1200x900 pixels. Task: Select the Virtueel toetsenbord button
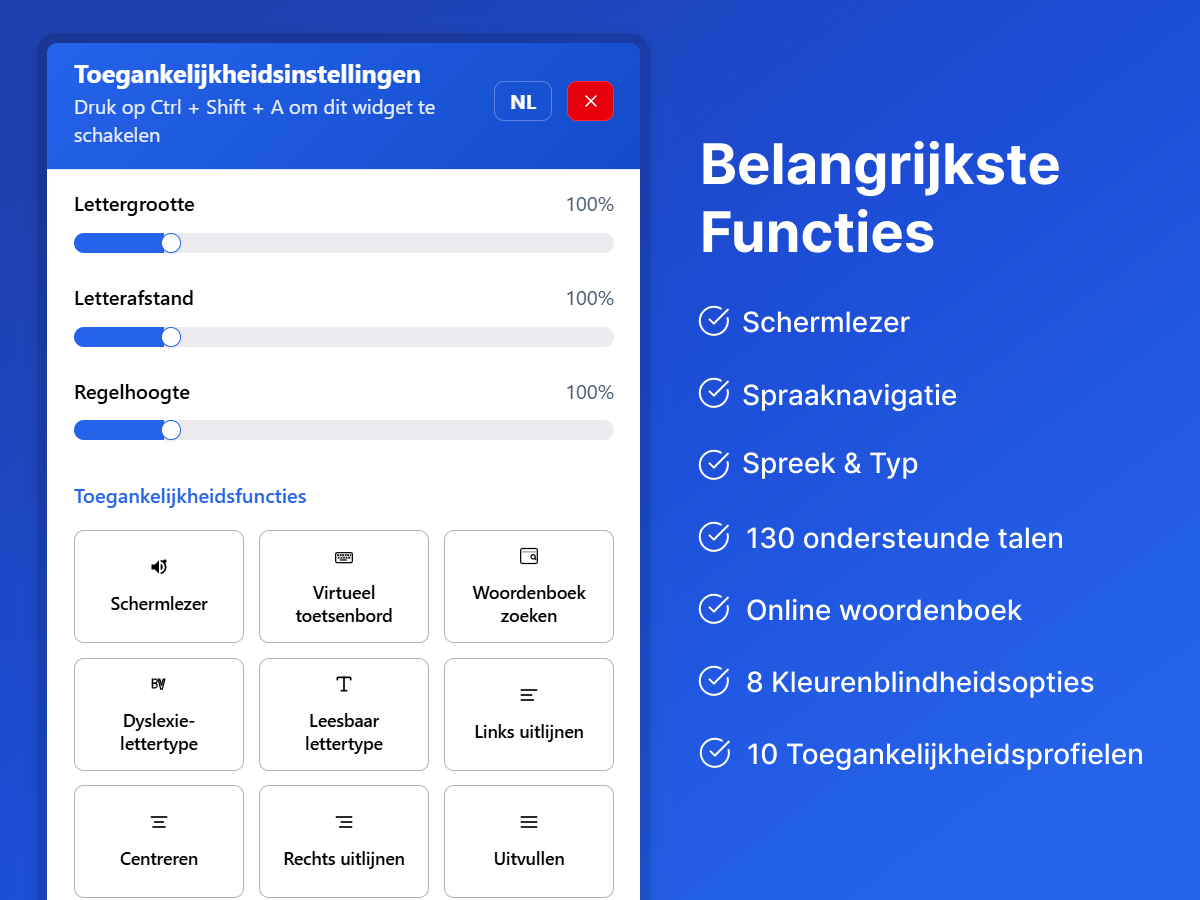coord(344,603)
